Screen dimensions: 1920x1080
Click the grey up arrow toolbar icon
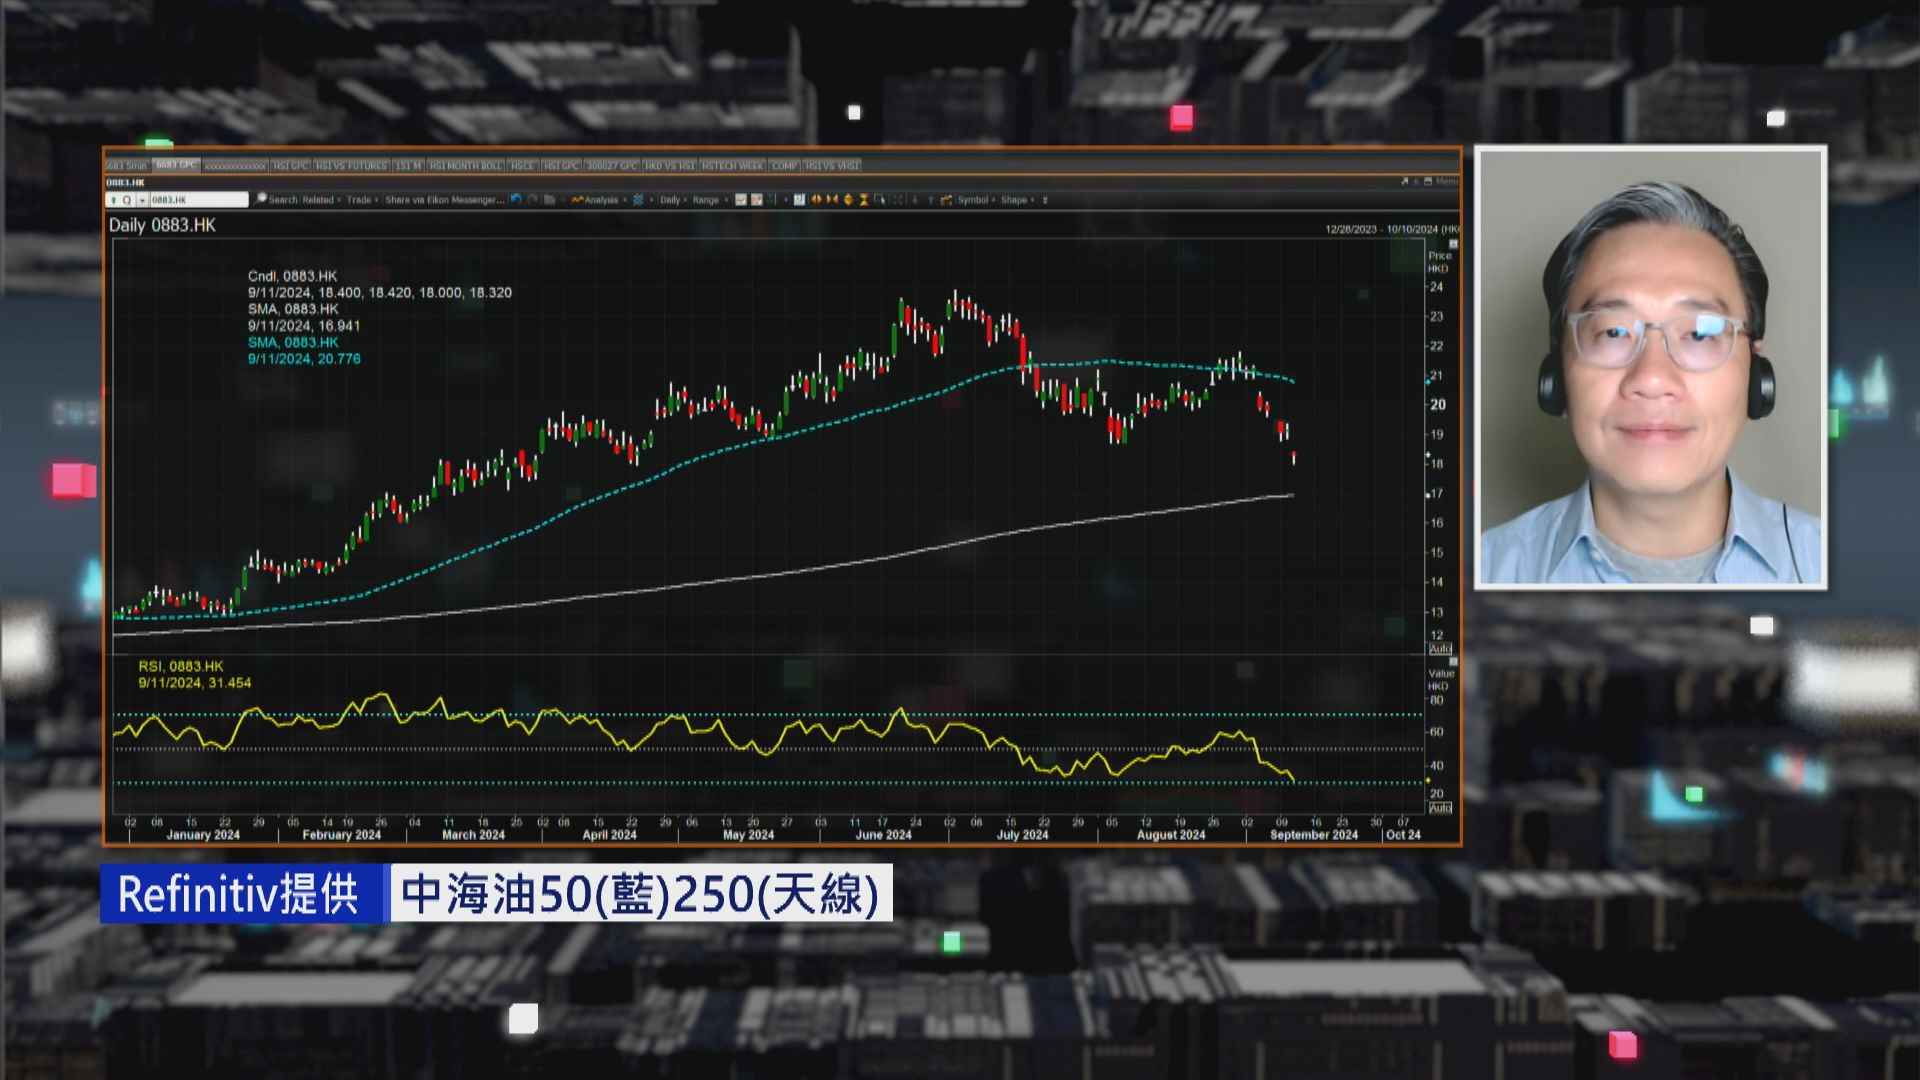[930, 199]
